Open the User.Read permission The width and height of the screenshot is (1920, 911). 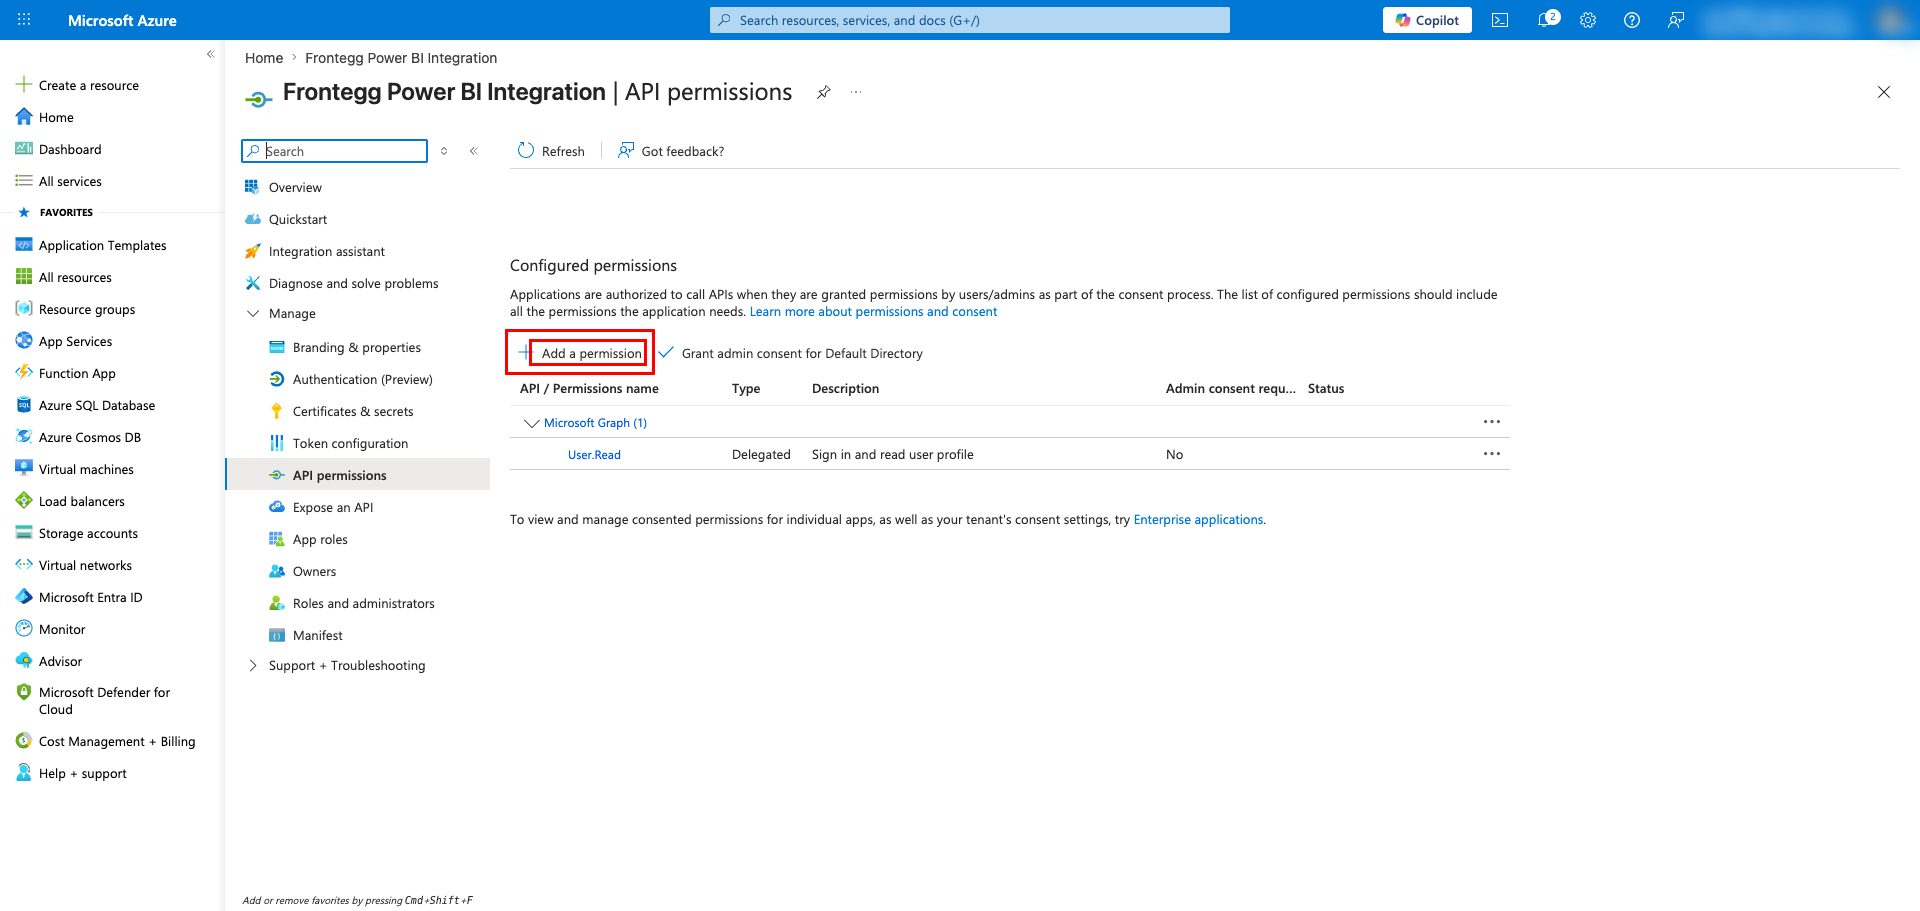pyautogui.click(x=594, y=455)
